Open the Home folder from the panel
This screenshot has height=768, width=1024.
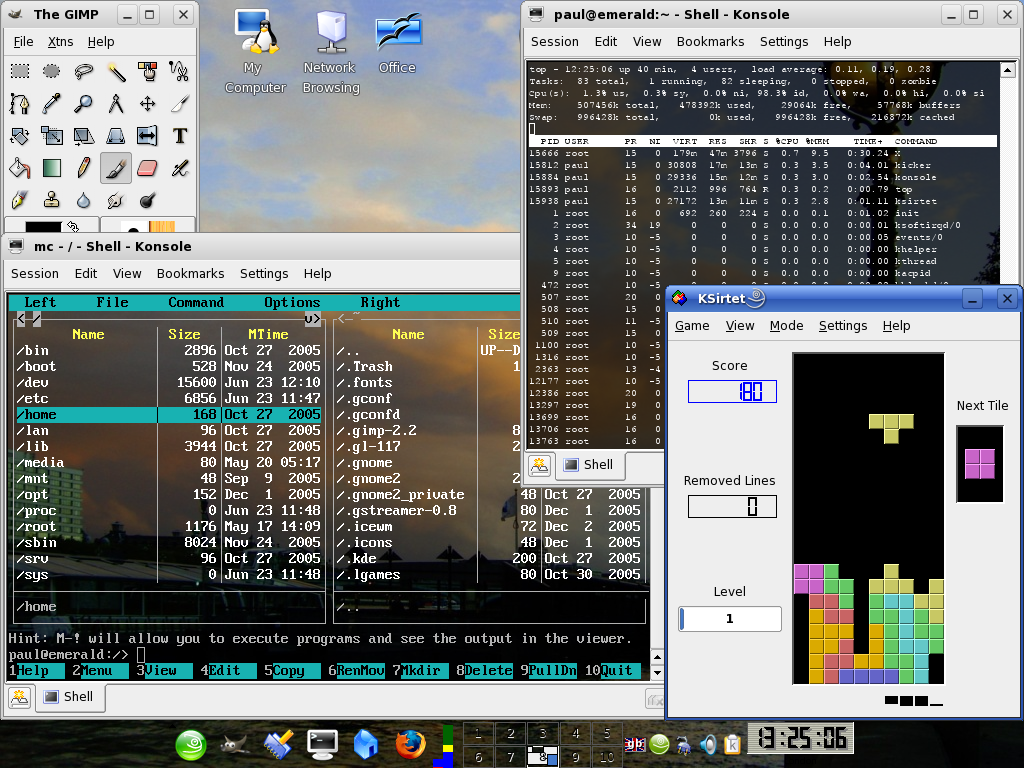click(x=366, y=744)
